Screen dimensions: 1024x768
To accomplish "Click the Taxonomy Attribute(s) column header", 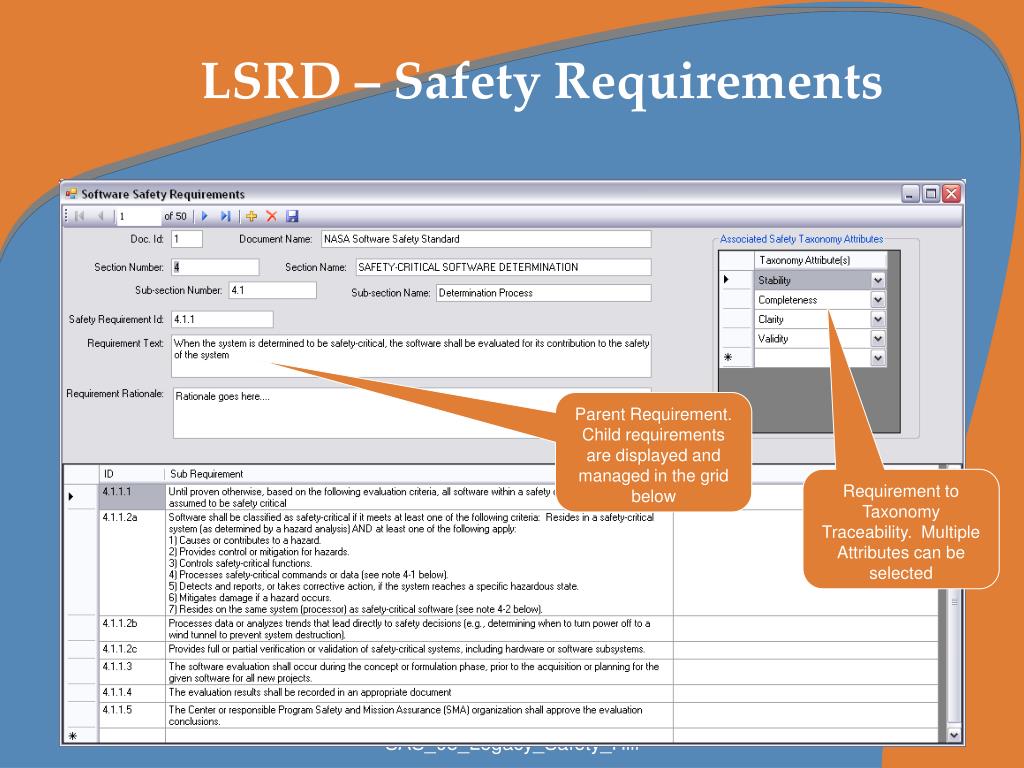I will 820,260.
